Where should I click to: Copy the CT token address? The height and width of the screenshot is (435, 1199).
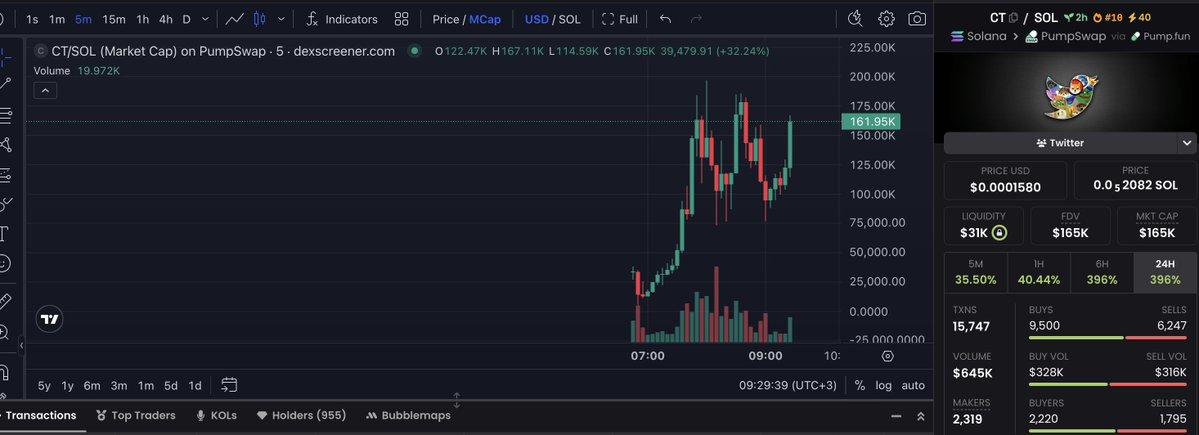click(x=1014, y=18)
